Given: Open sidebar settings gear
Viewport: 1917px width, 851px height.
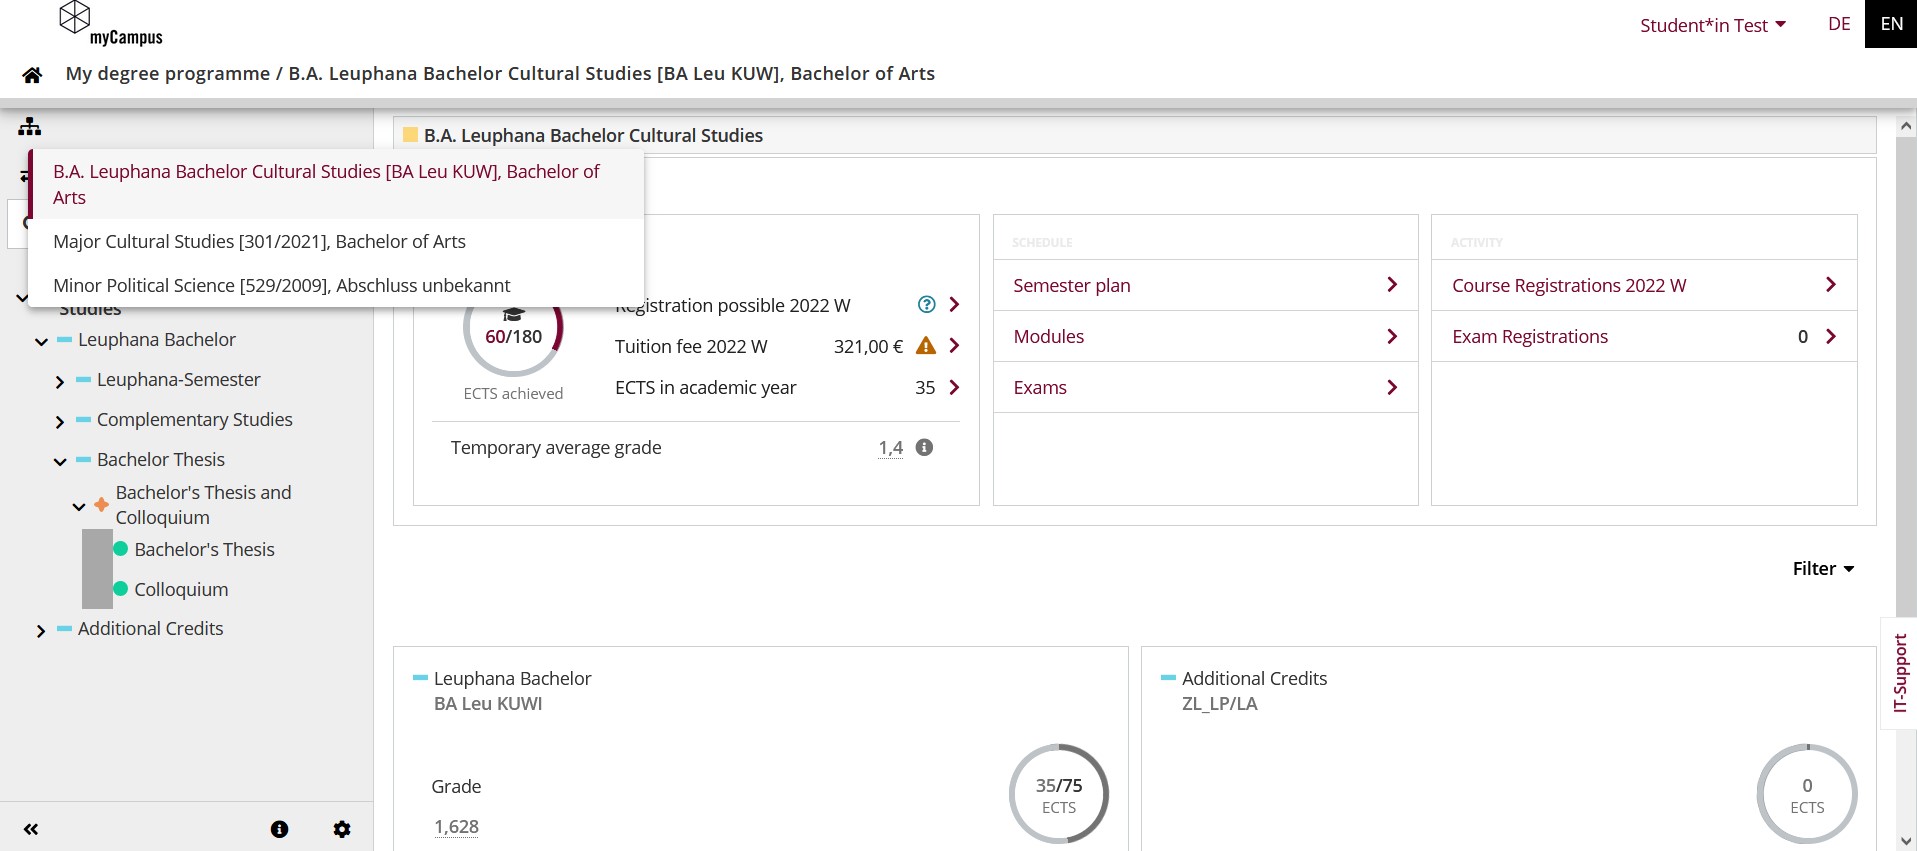Looking at the screenshot, I should click(x=342, y=829).
